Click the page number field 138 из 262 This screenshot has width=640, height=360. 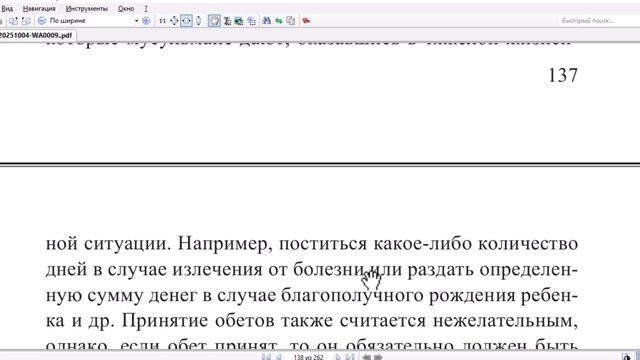click(x=308, y=357)
